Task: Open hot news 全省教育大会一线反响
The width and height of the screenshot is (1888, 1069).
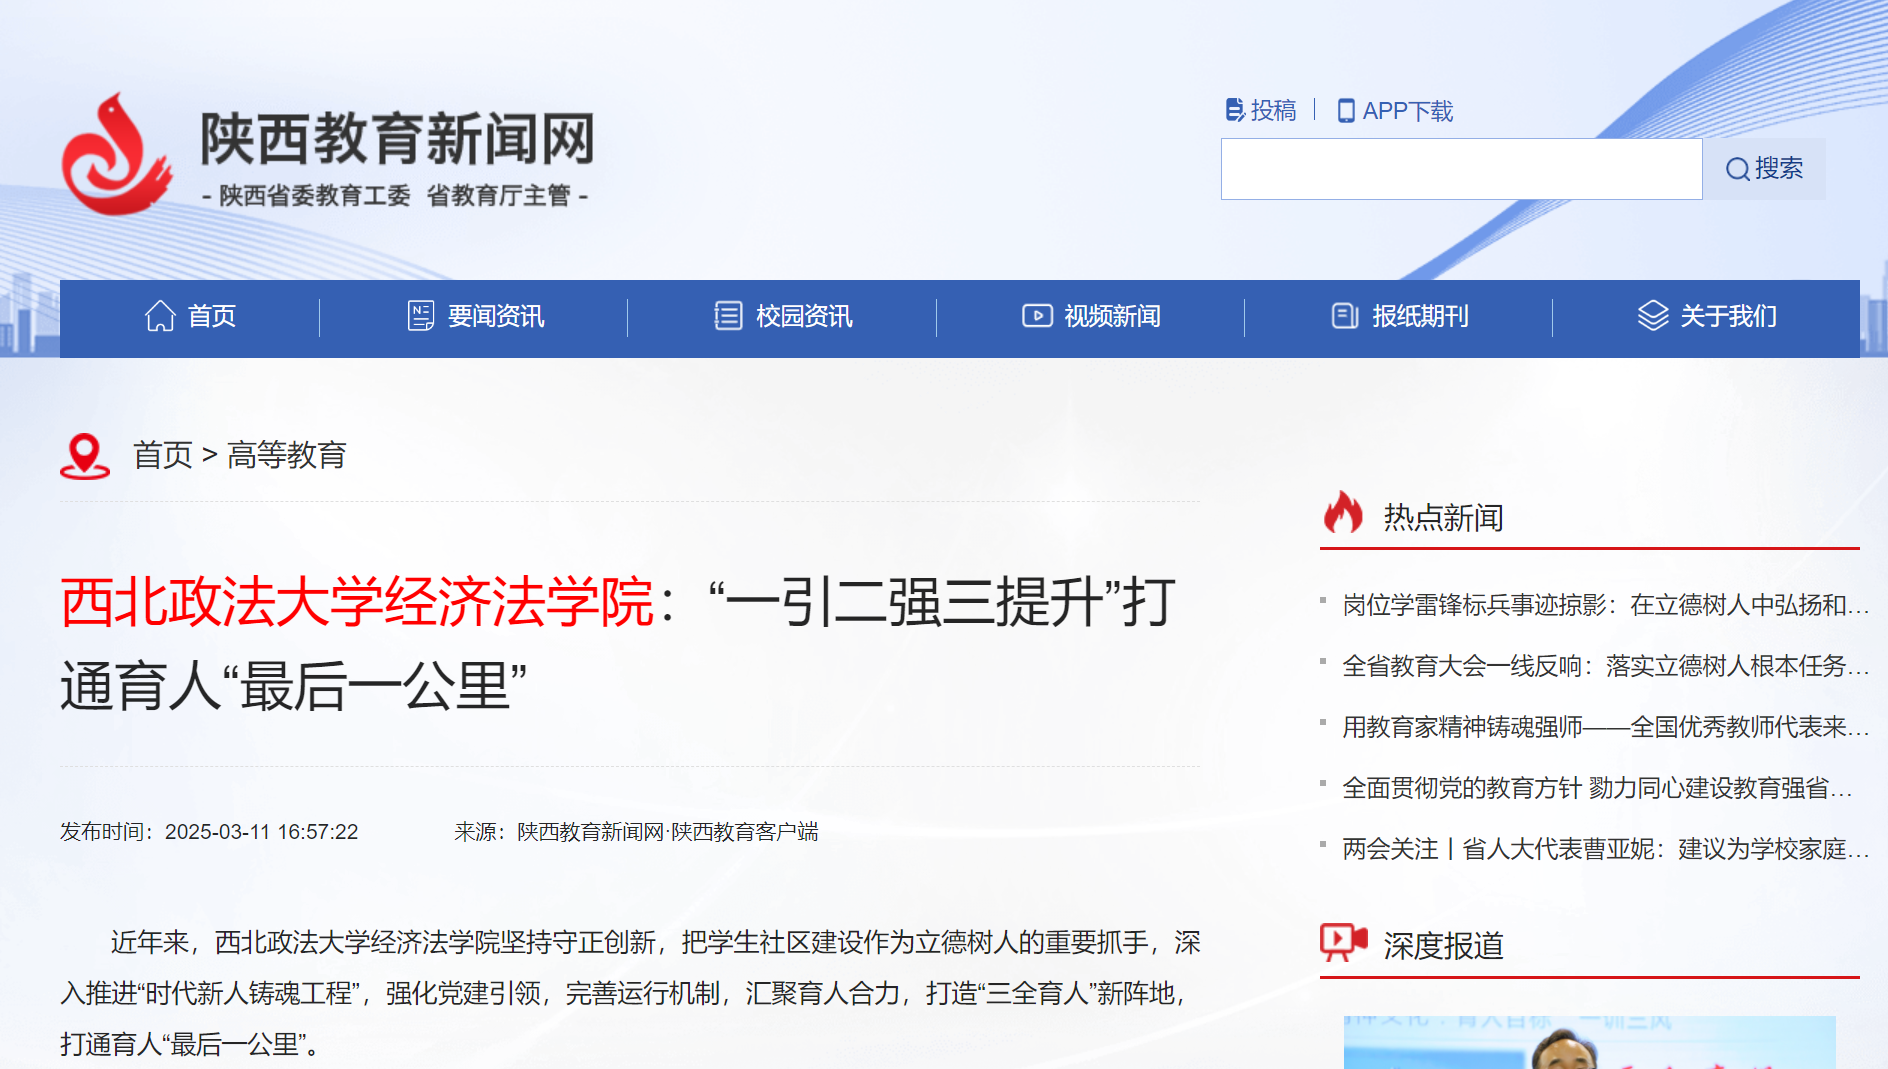Action: click(1604, 666)
